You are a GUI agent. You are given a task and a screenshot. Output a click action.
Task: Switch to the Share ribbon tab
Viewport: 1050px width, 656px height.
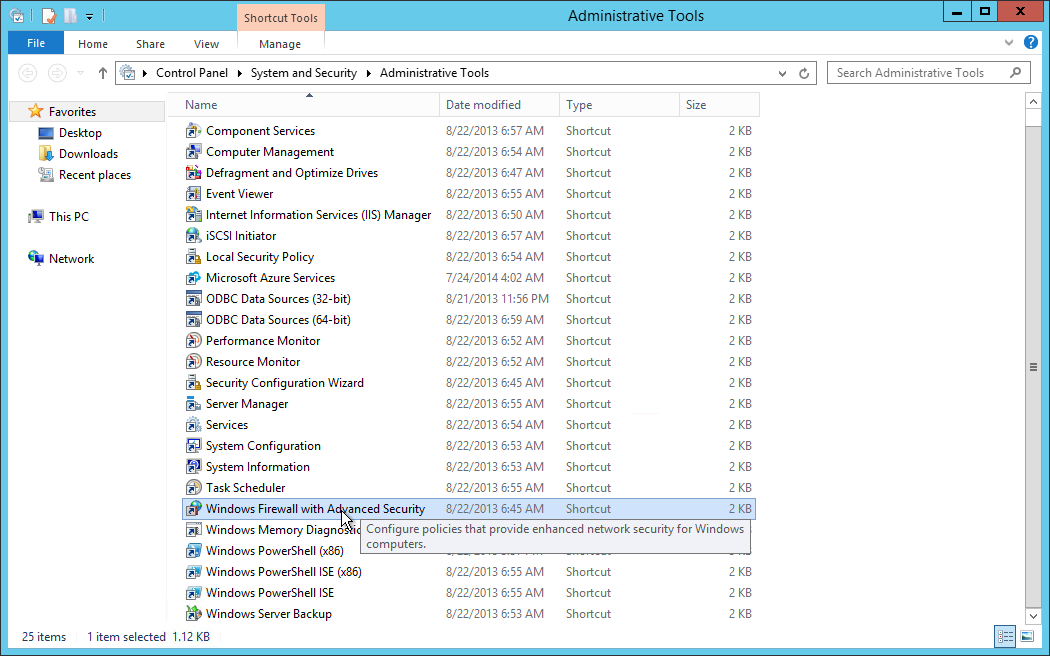pyautogui.click(x=150, y=44)
